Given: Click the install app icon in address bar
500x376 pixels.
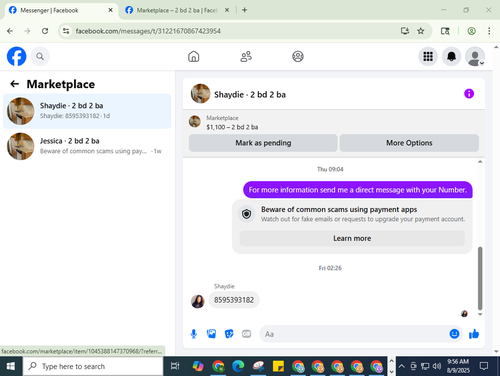Looking at the screenshot, I should click(x=405, y=31).
